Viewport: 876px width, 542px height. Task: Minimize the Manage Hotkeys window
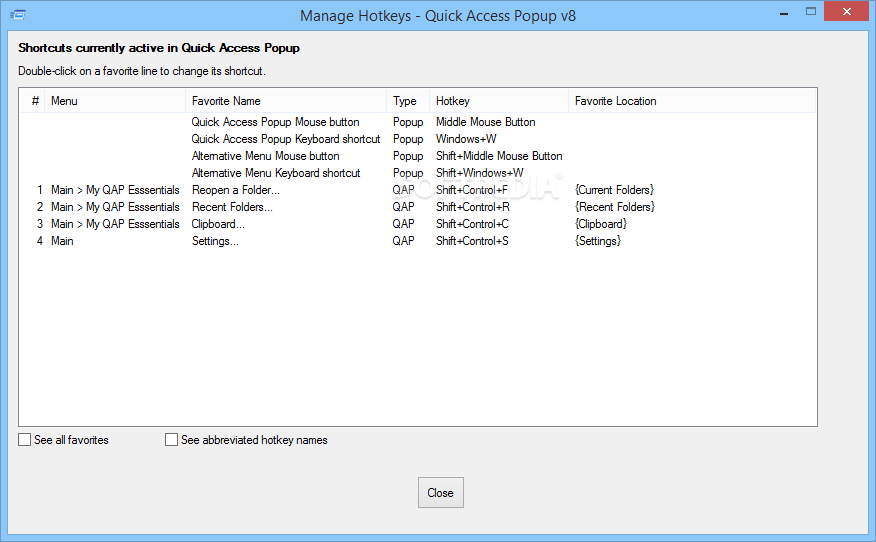click(784, 11)
